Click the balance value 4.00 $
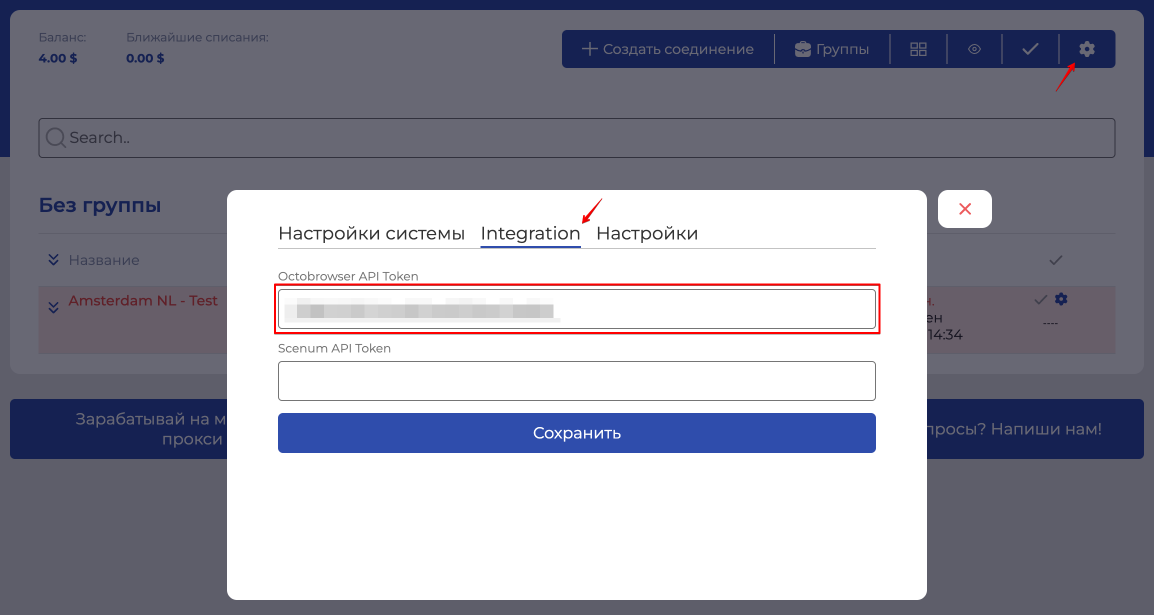1154x615 pixels. pyautogui.click(x=58, y=58)
